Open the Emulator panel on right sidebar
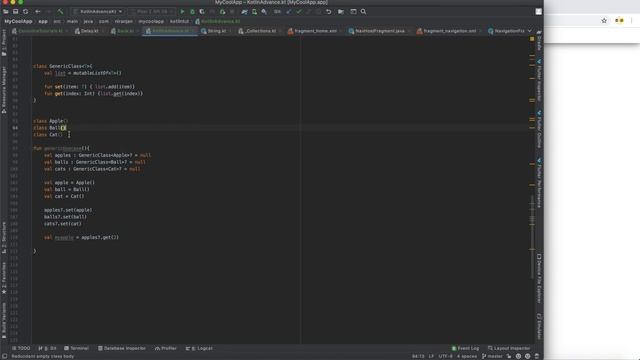The image size is (640, 360). pos(539,326)
